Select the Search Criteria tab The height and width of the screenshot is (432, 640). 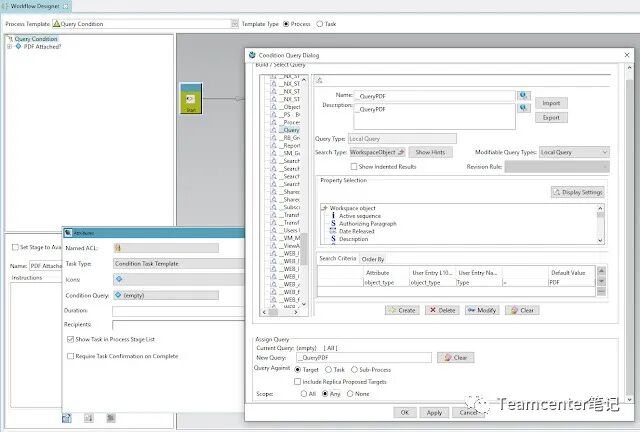[338, 259]
